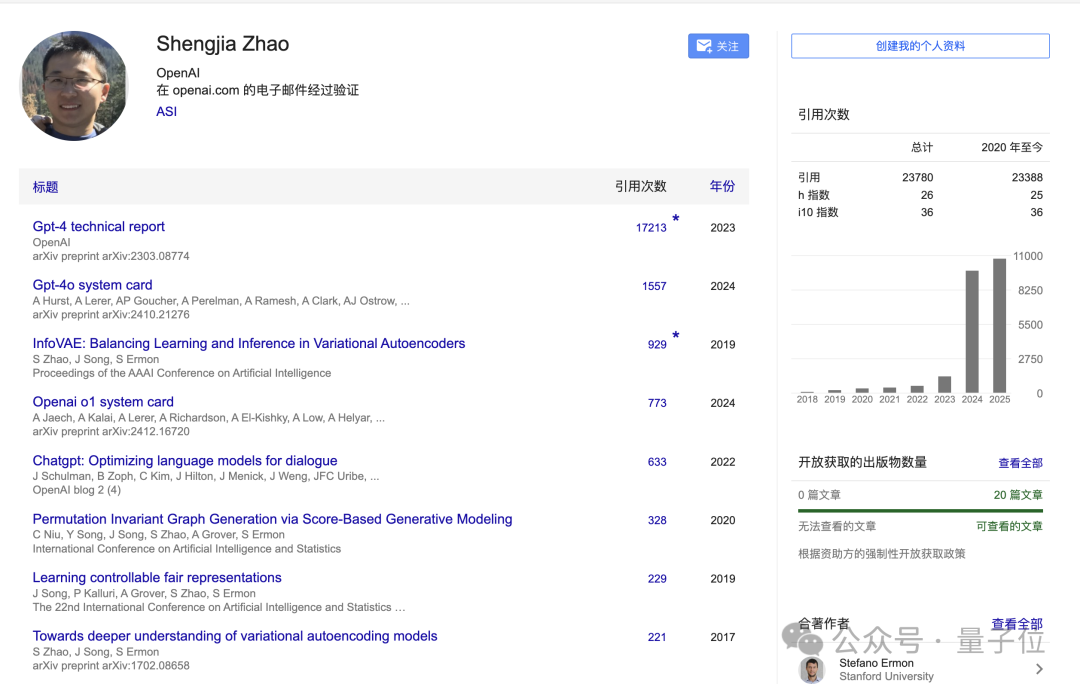Viewport: 1080px width, 684px height.
Task: Open the Gpt-4o system card paper
Action: [x=92, y=284]
